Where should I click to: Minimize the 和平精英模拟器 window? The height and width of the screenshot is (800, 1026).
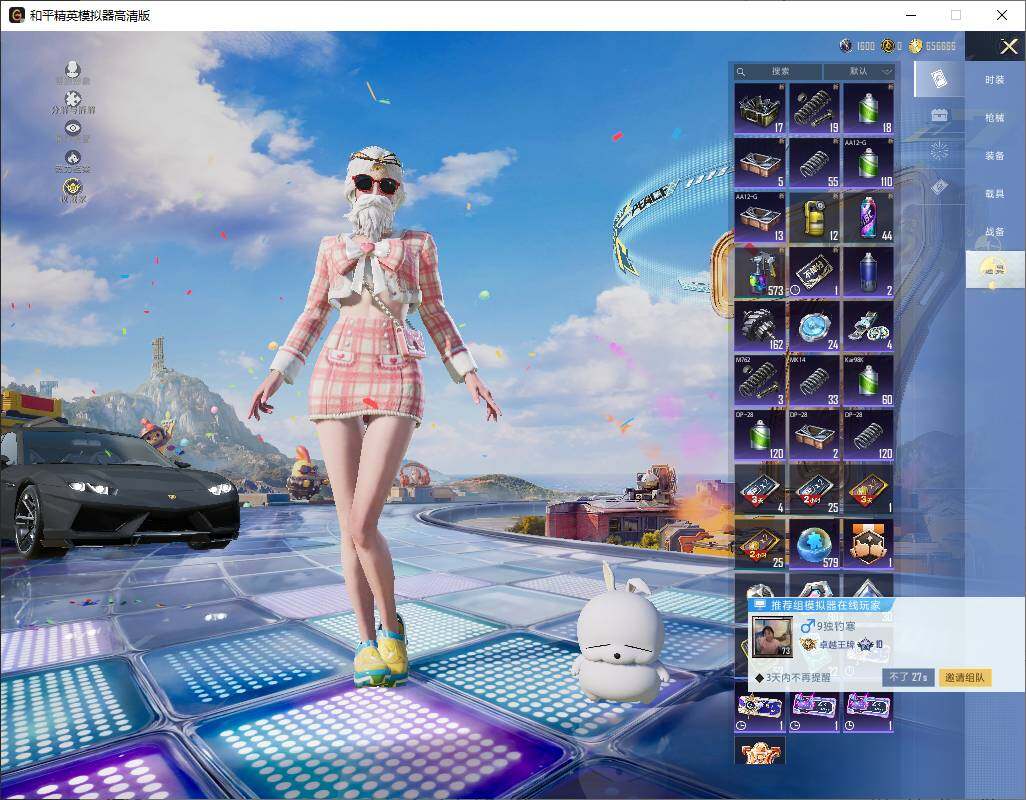pyautogui.click(x=911, y=15)
